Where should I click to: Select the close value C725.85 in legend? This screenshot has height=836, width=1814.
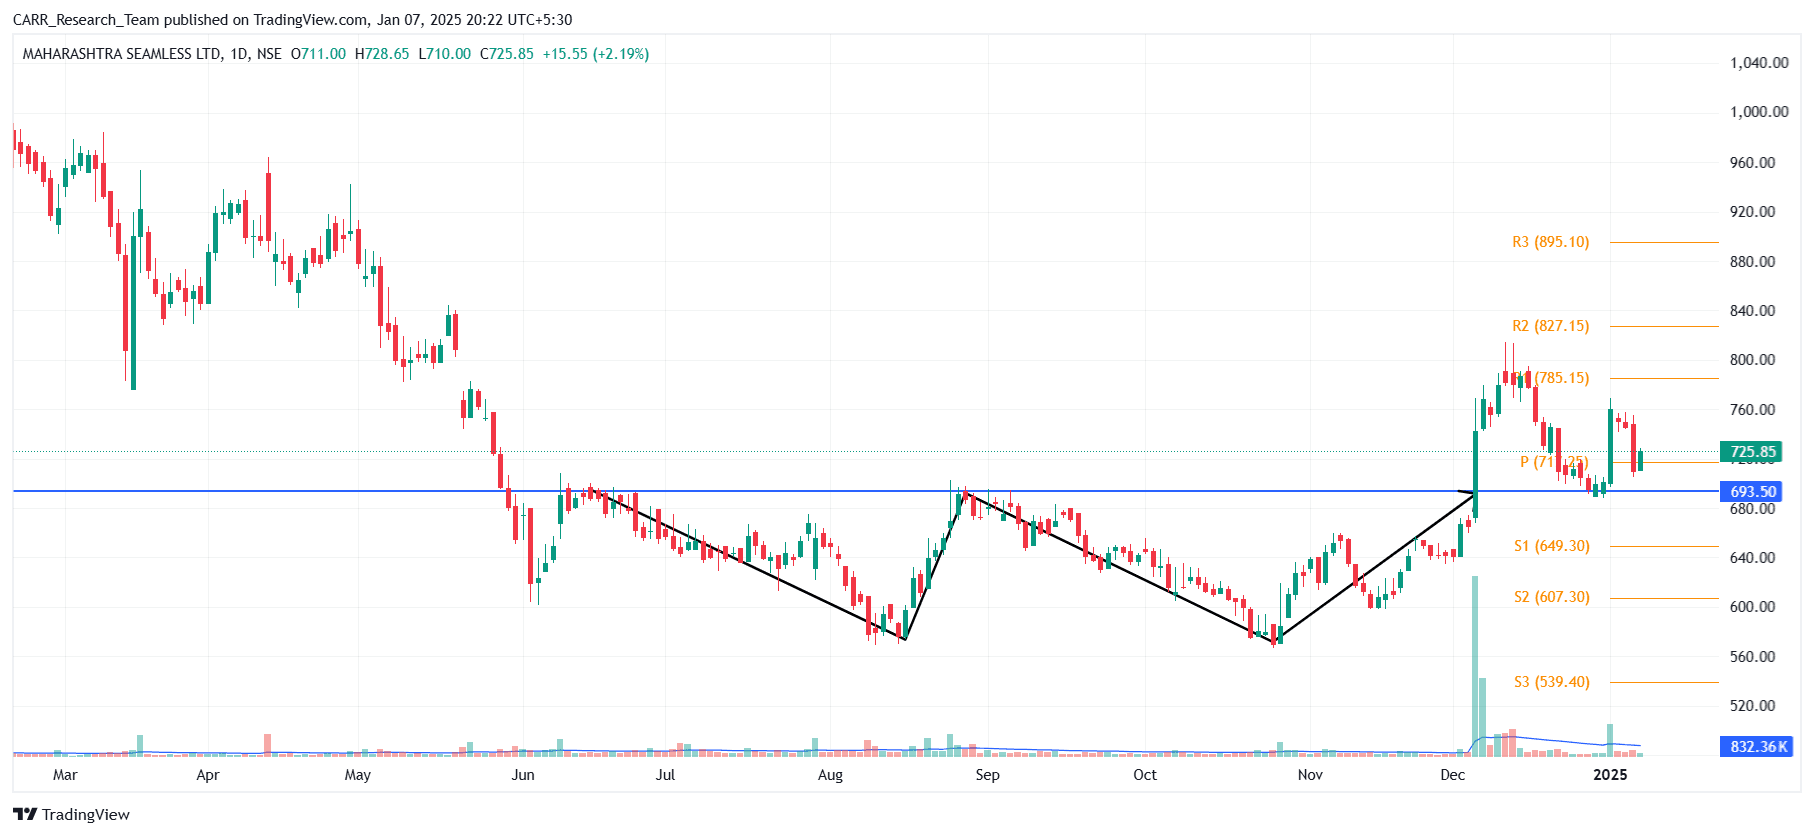point(507,54)
